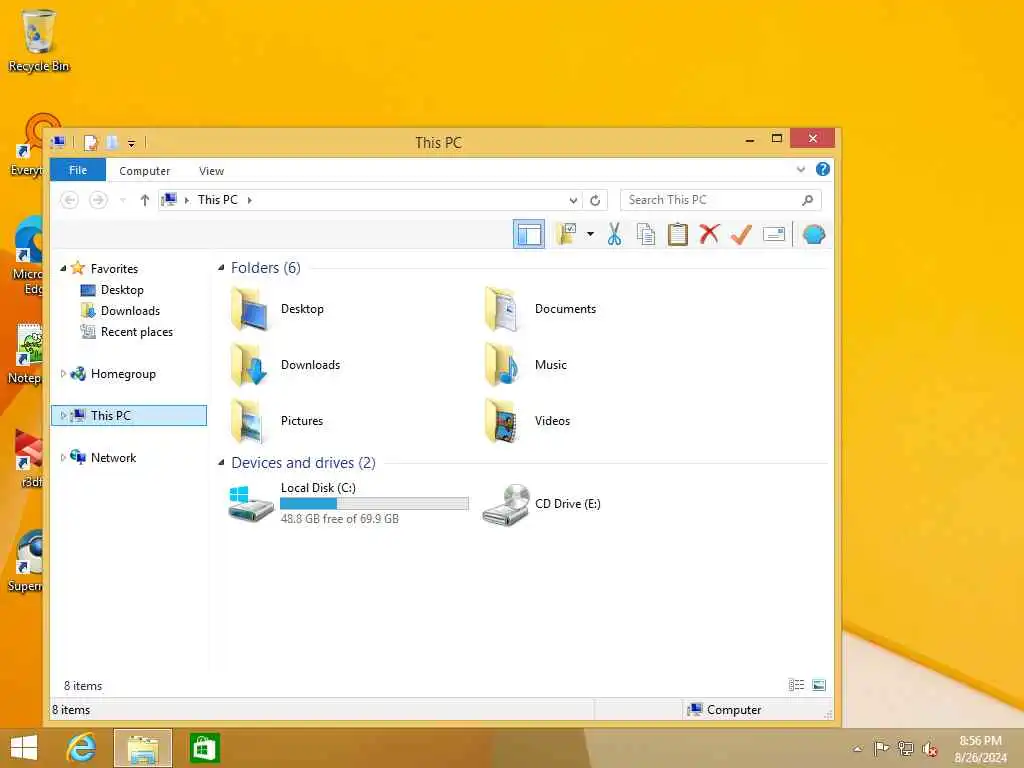Click the search magnifier icon
The image size is (1024, 768).
tap(808, 200)
